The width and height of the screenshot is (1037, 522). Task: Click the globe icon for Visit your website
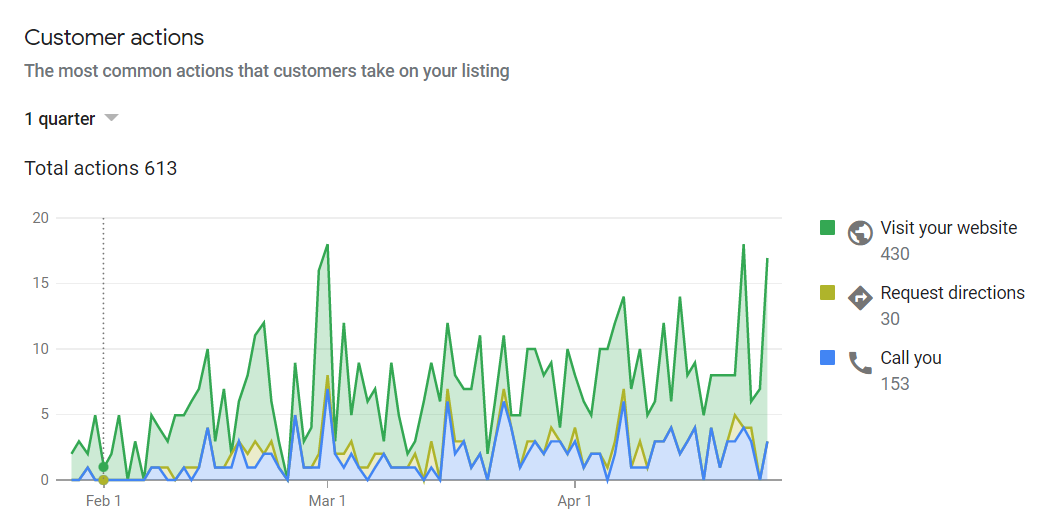pos(860,233)
